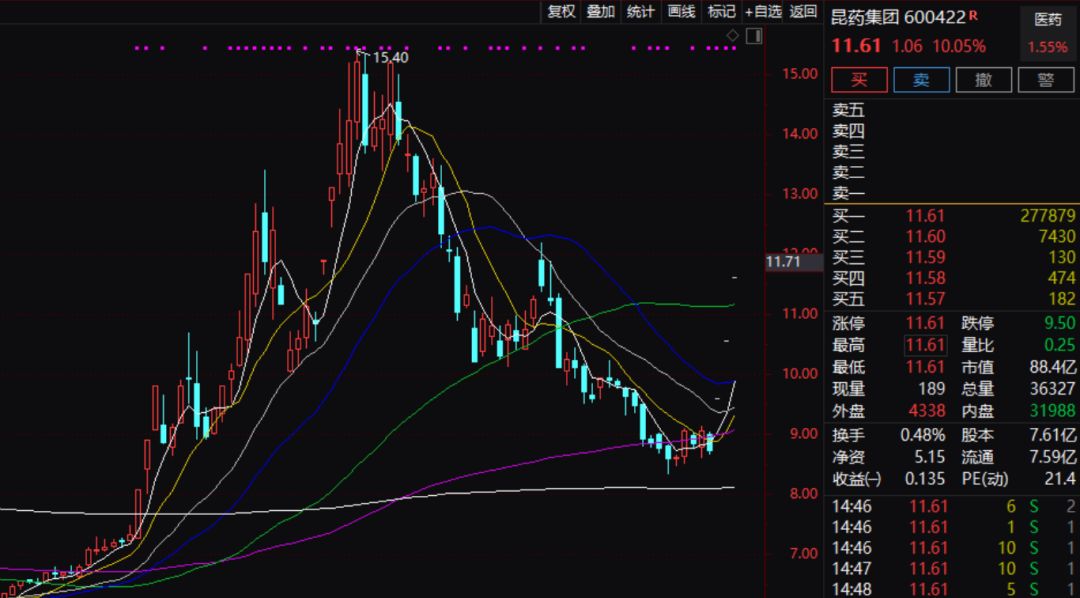Open the 统计 statistics tool
1080x598 pixels.
coord(640,12)
